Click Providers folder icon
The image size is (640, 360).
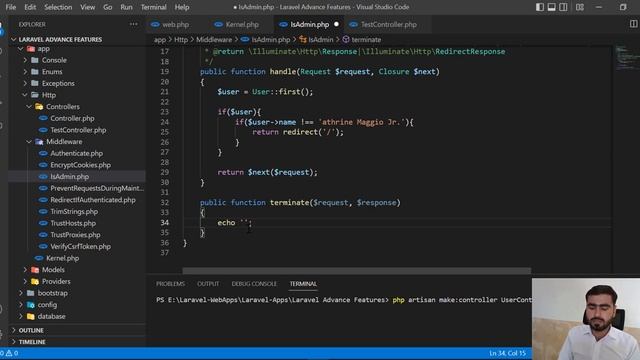35,281
